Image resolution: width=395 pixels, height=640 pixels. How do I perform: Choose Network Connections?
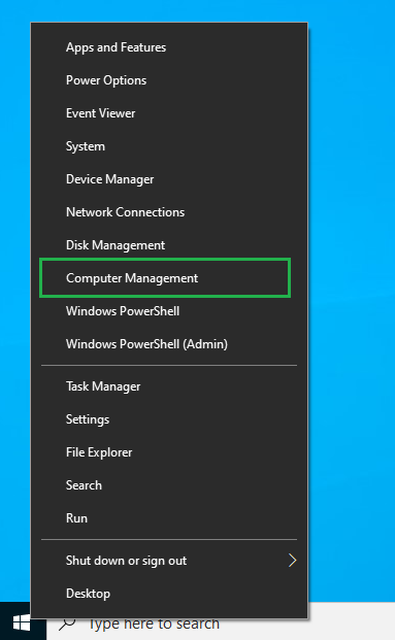[169, 212]
